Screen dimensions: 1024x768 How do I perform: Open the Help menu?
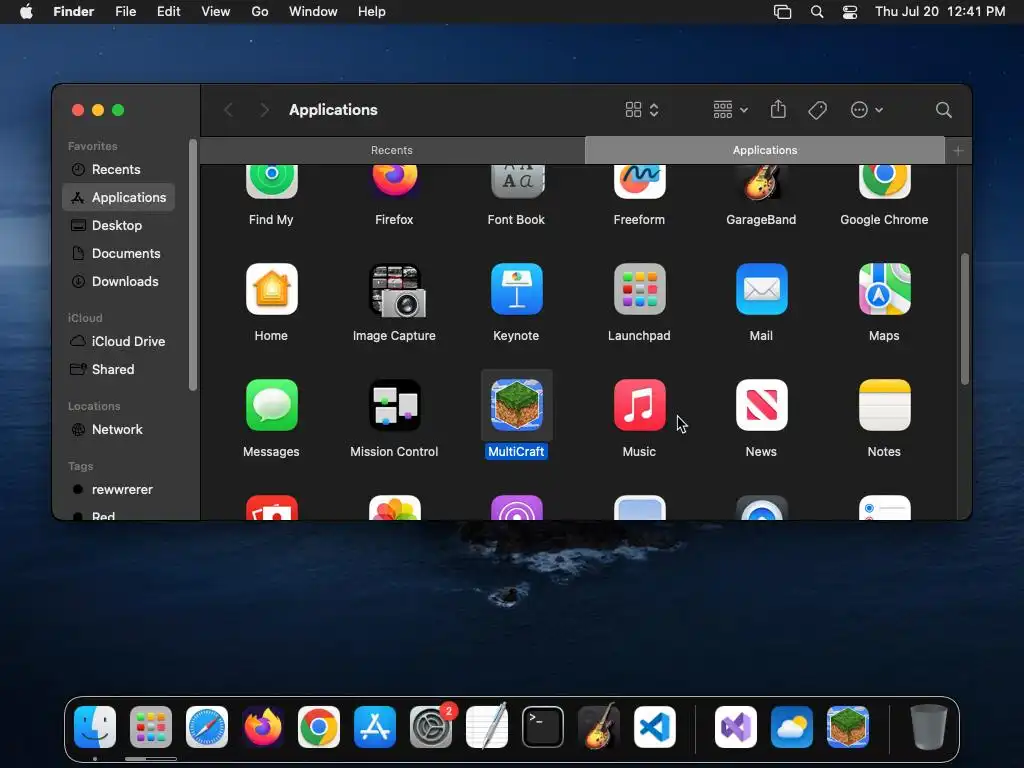pyautogui.click(x=372, y=12)
